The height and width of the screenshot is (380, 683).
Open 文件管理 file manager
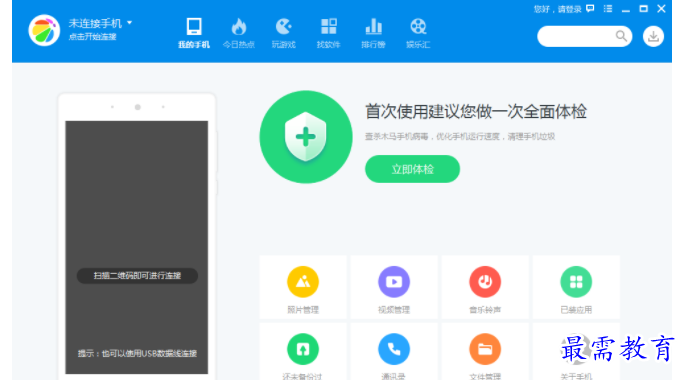tap(485, 352)
